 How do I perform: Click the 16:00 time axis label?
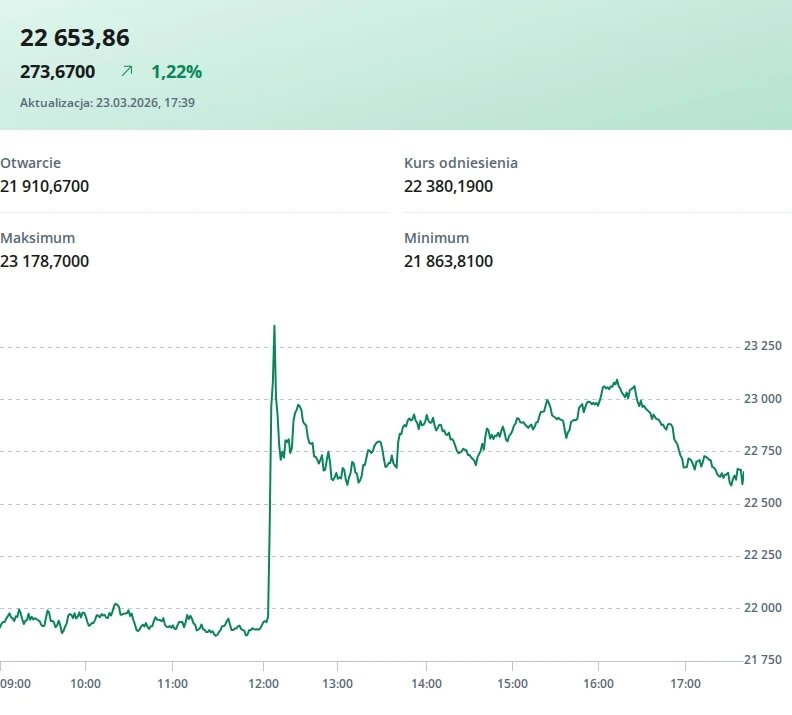pos(598,684)
